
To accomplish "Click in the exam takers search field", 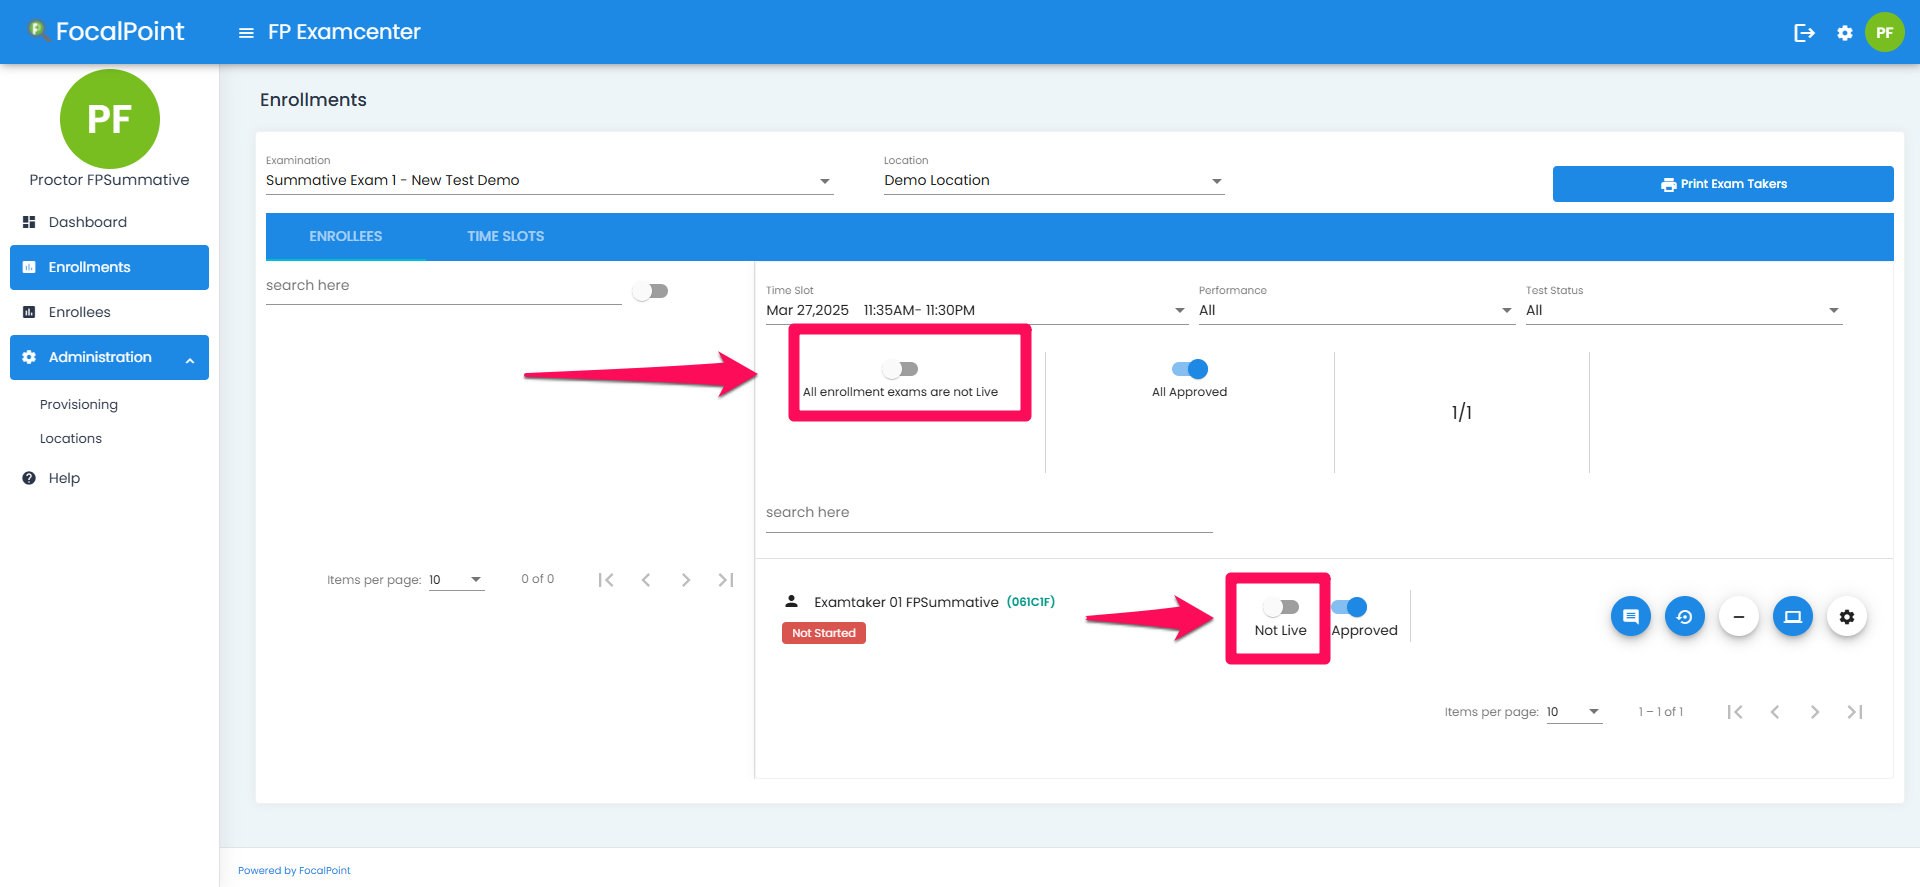I will [989, 513].
